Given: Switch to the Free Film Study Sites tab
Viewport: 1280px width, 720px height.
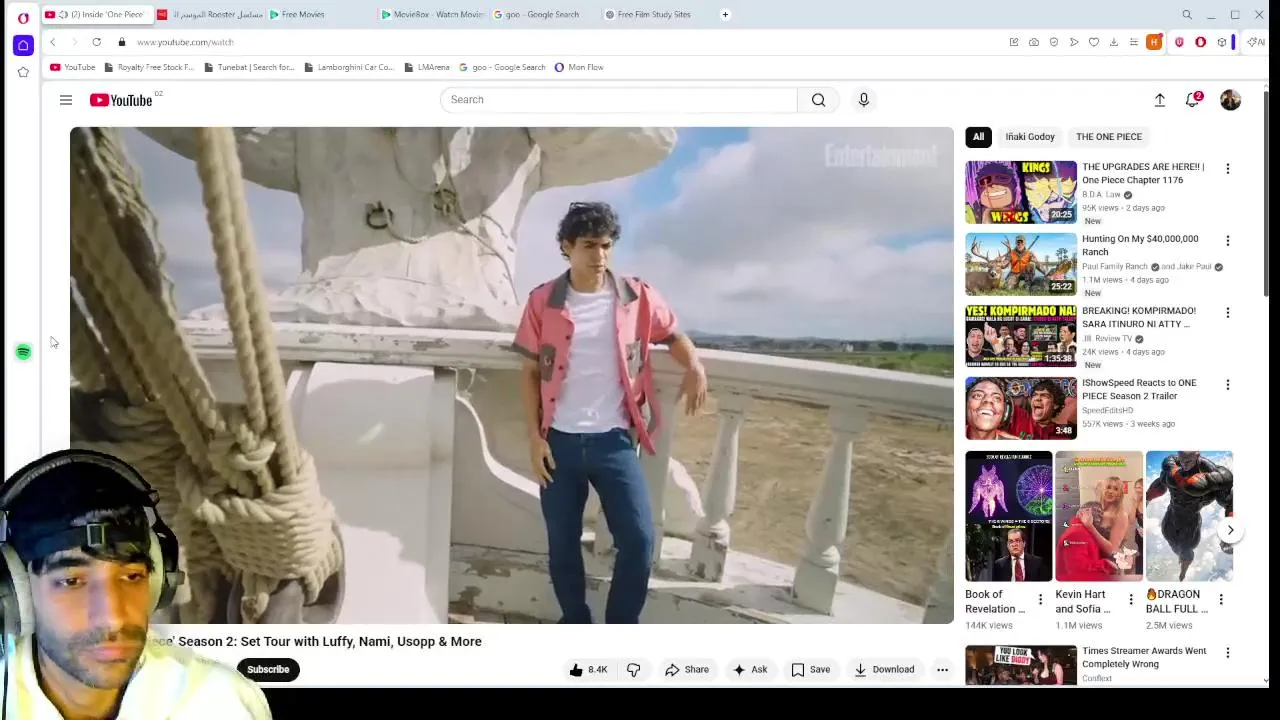Looking at the screenshot, I should pos(656,15).
